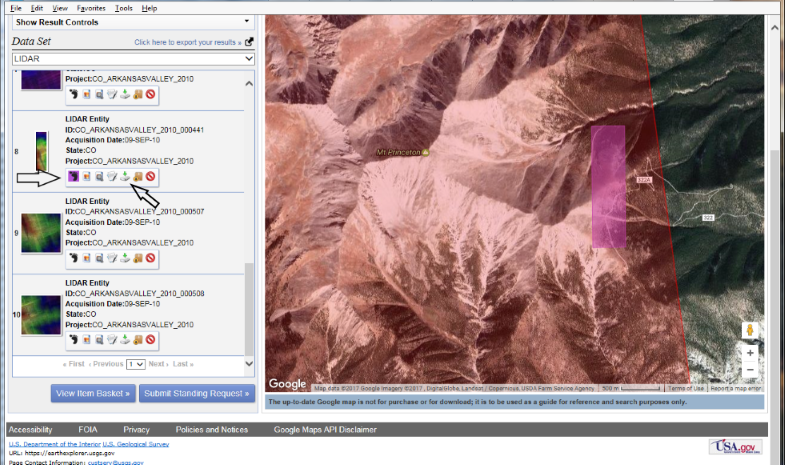Click View Item Basket button

(x=92, y=393)
